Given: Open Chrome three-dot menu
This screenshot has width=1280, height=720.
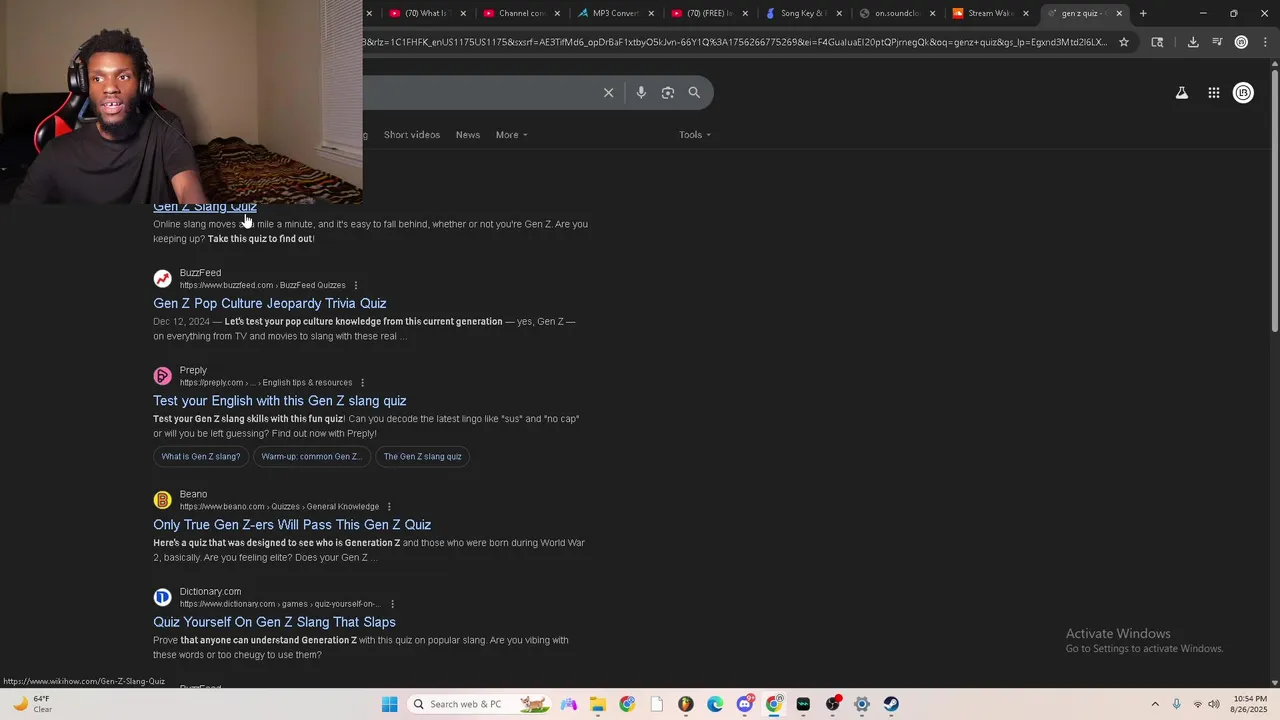Looking at the screenshot, I should pyautogui.click(x=1265, y=42).
